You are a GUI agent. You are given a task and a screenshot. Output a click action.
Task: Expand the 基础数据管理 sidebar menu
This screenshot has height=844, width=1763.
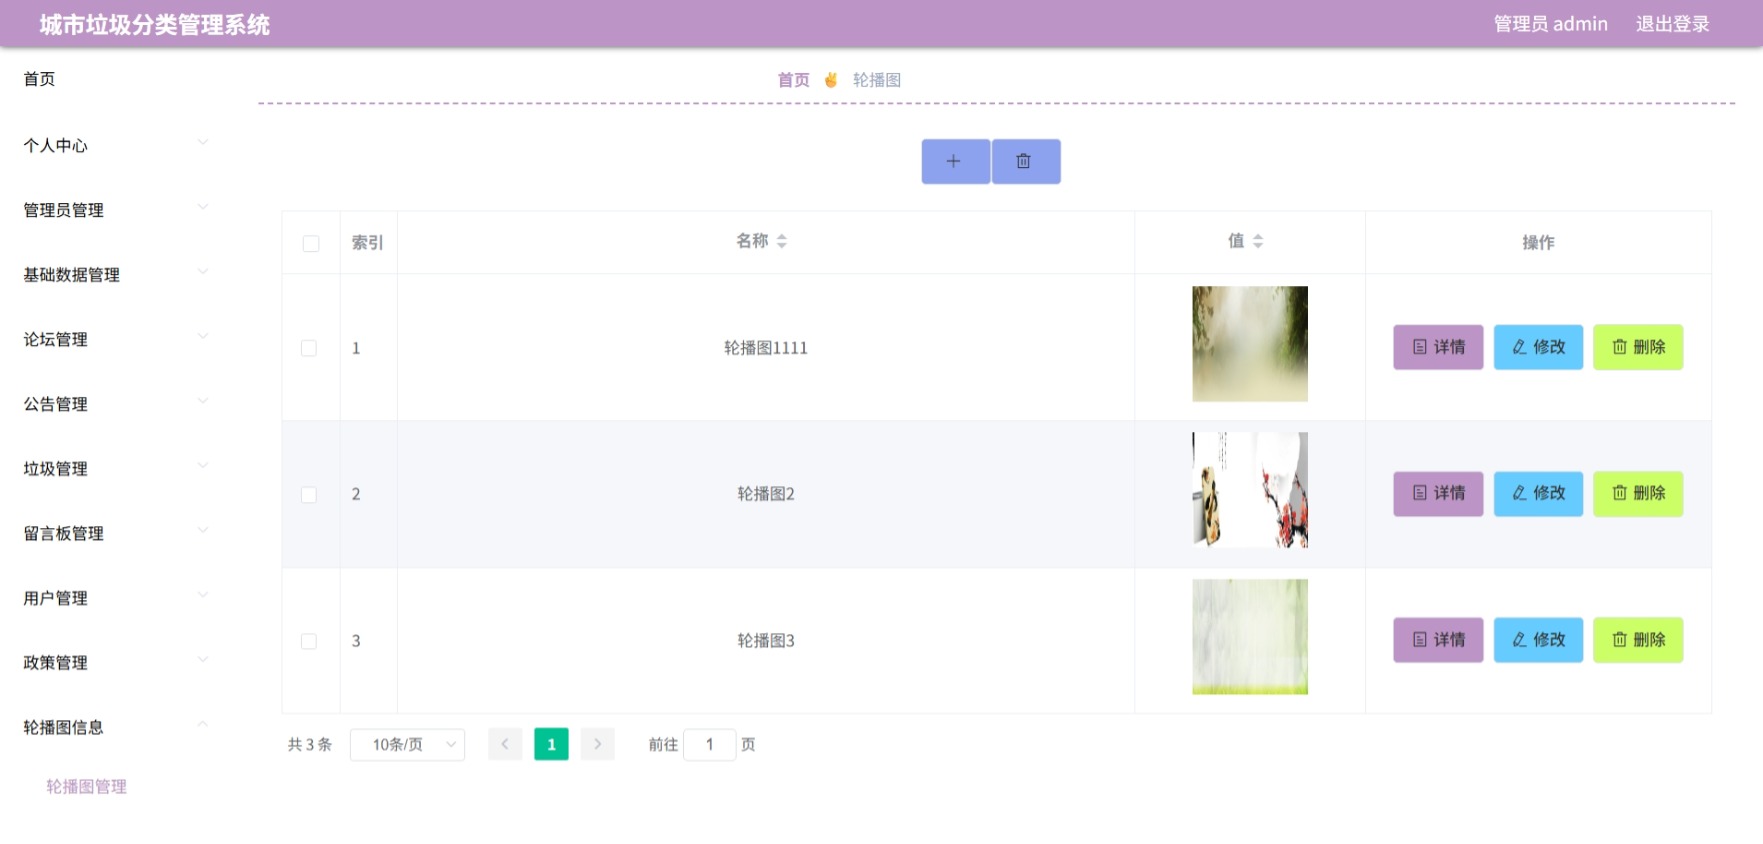point(115,275)
